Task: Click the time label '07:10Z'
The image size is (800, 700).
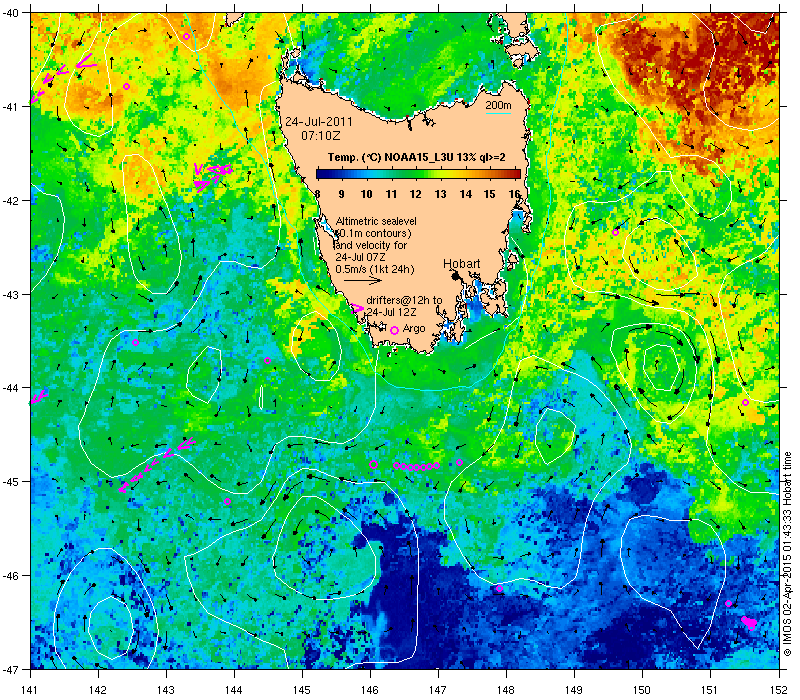Action: (x=321, y=136)
